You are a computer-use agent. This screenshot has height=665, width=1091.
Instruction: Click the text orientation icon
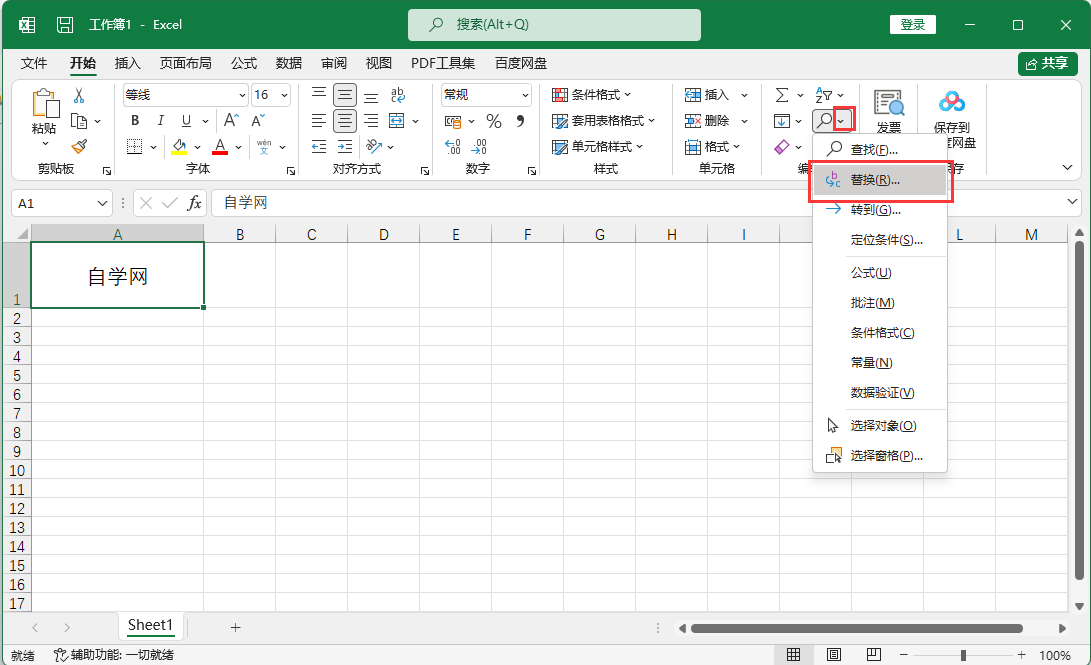pos(374,146)
